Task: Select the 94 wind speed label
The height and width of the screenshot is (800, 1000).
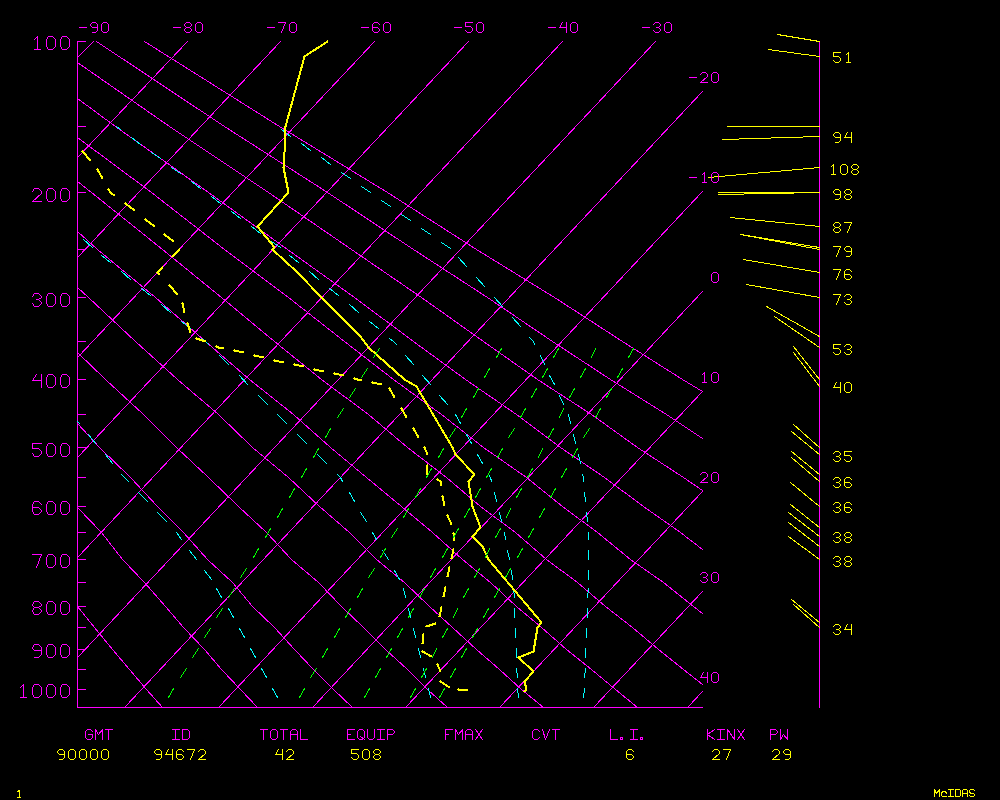Action: pyautogui.click(x=842, y=137)
